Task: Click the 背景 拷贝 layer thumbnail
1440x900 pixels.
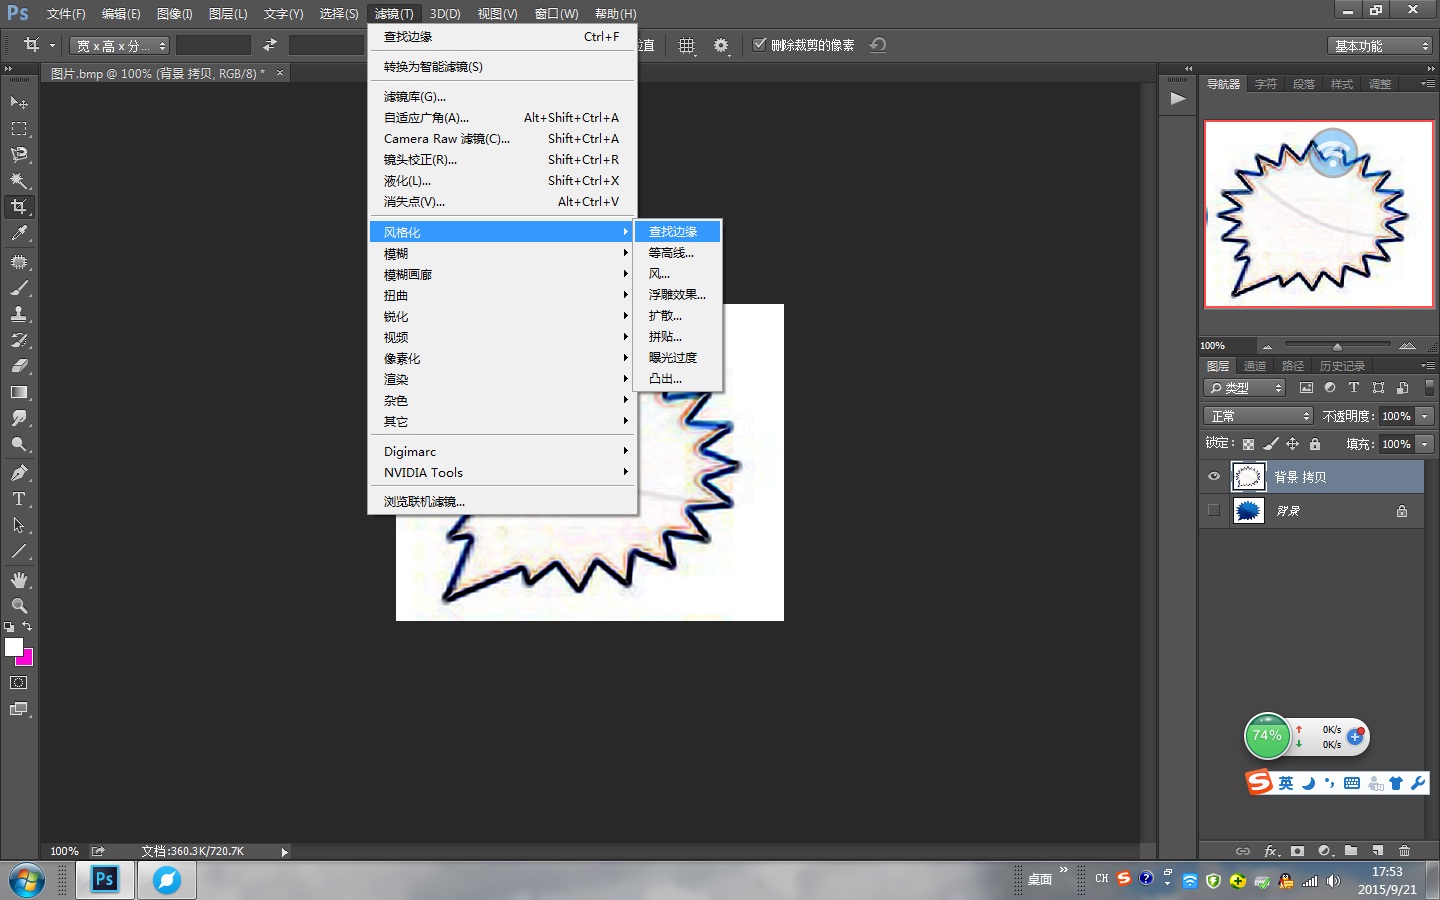Action: 1248,476
